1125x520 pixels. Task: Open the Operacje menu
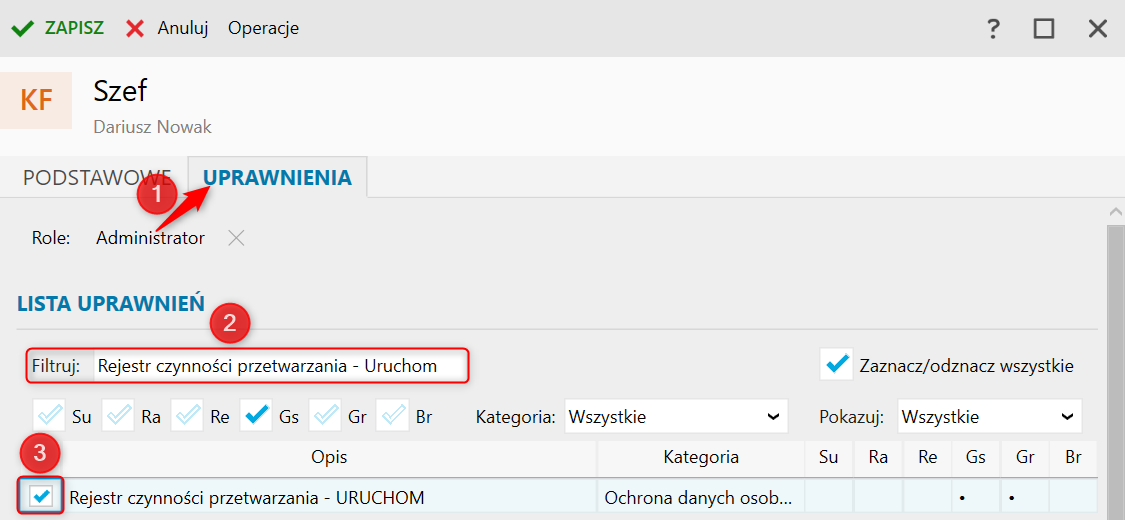[263, 29]
